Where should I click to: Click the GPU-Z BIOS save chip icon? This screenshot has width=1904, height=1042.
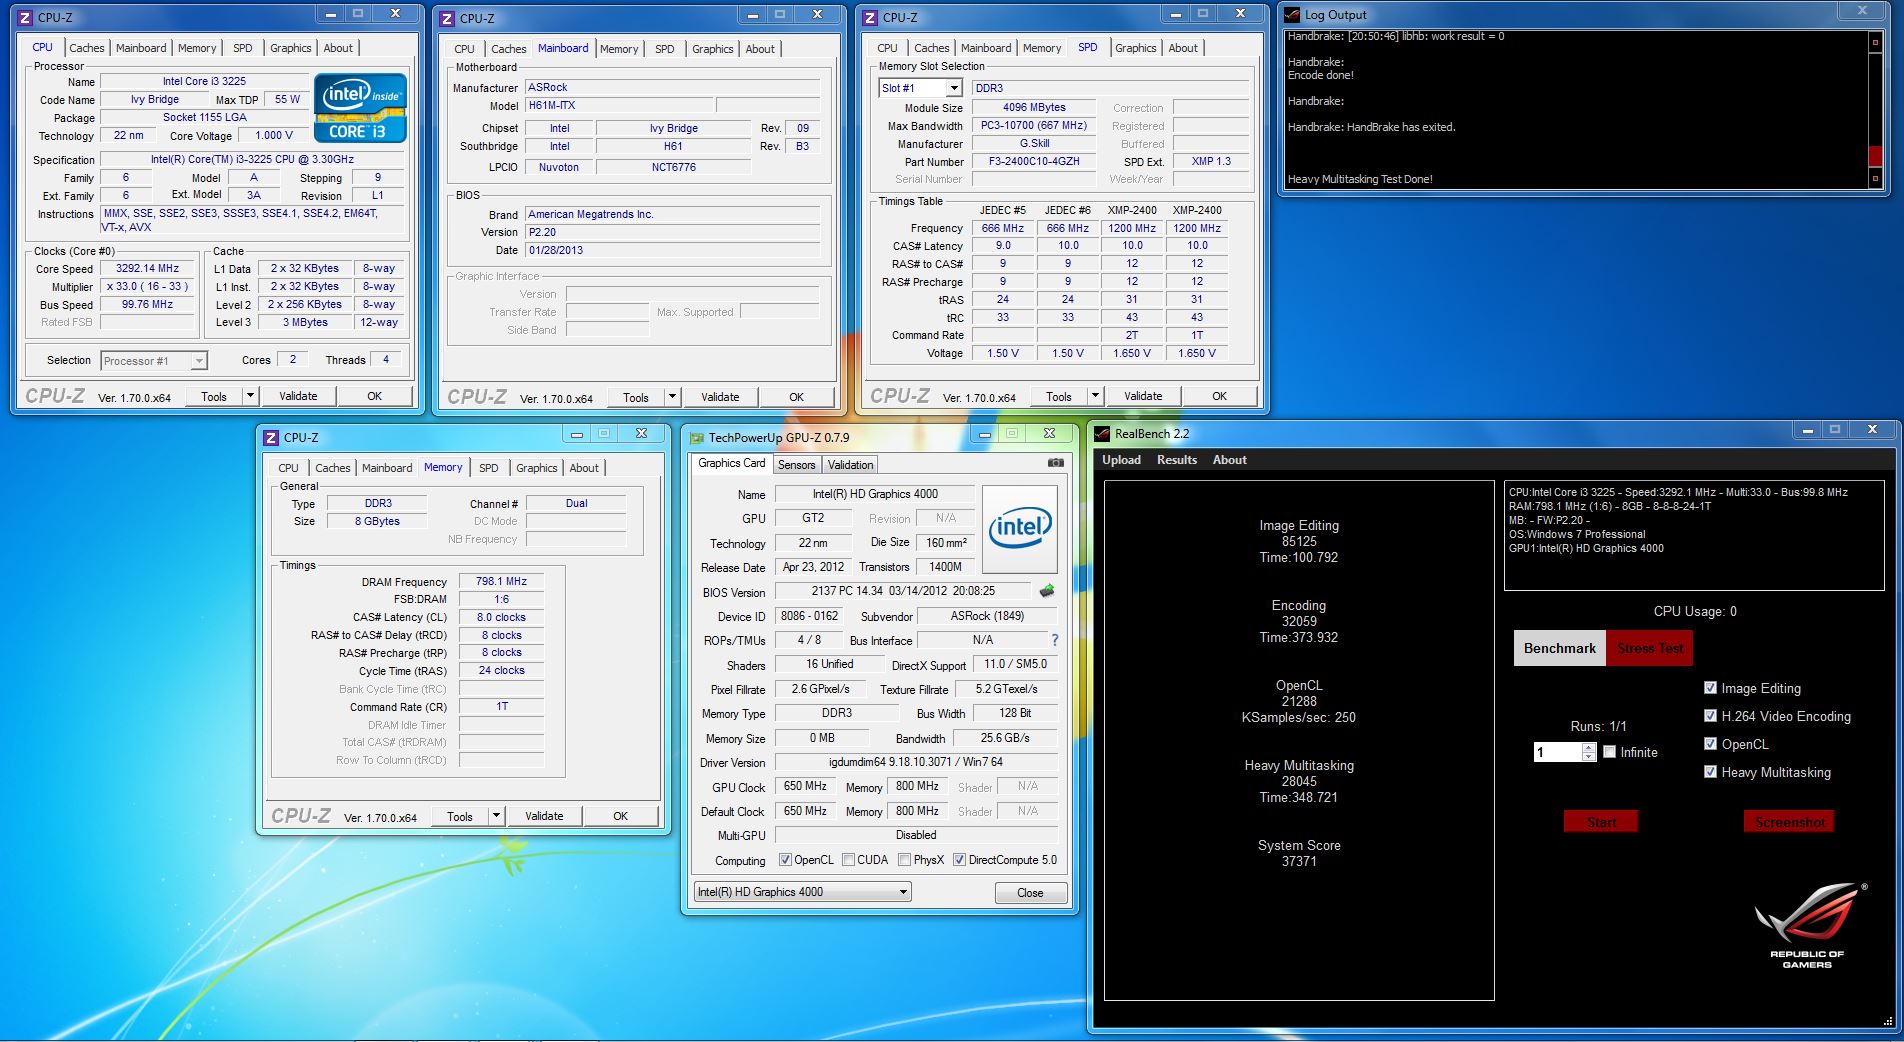[x=1047, y=591]
